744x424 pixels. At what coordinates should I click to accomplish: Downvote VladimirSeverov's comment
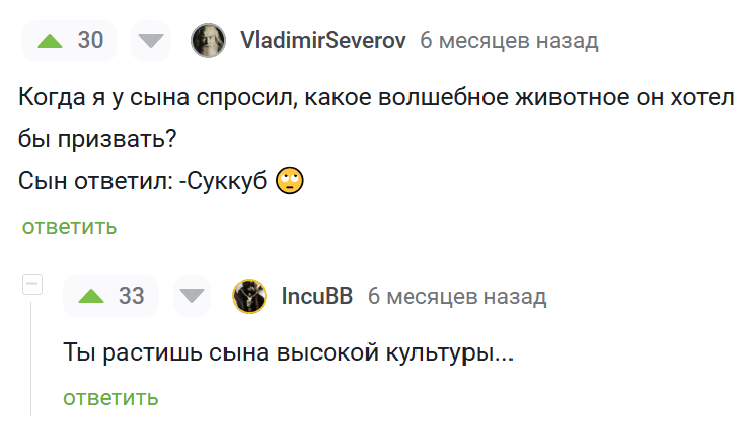[x=151, y=41]
